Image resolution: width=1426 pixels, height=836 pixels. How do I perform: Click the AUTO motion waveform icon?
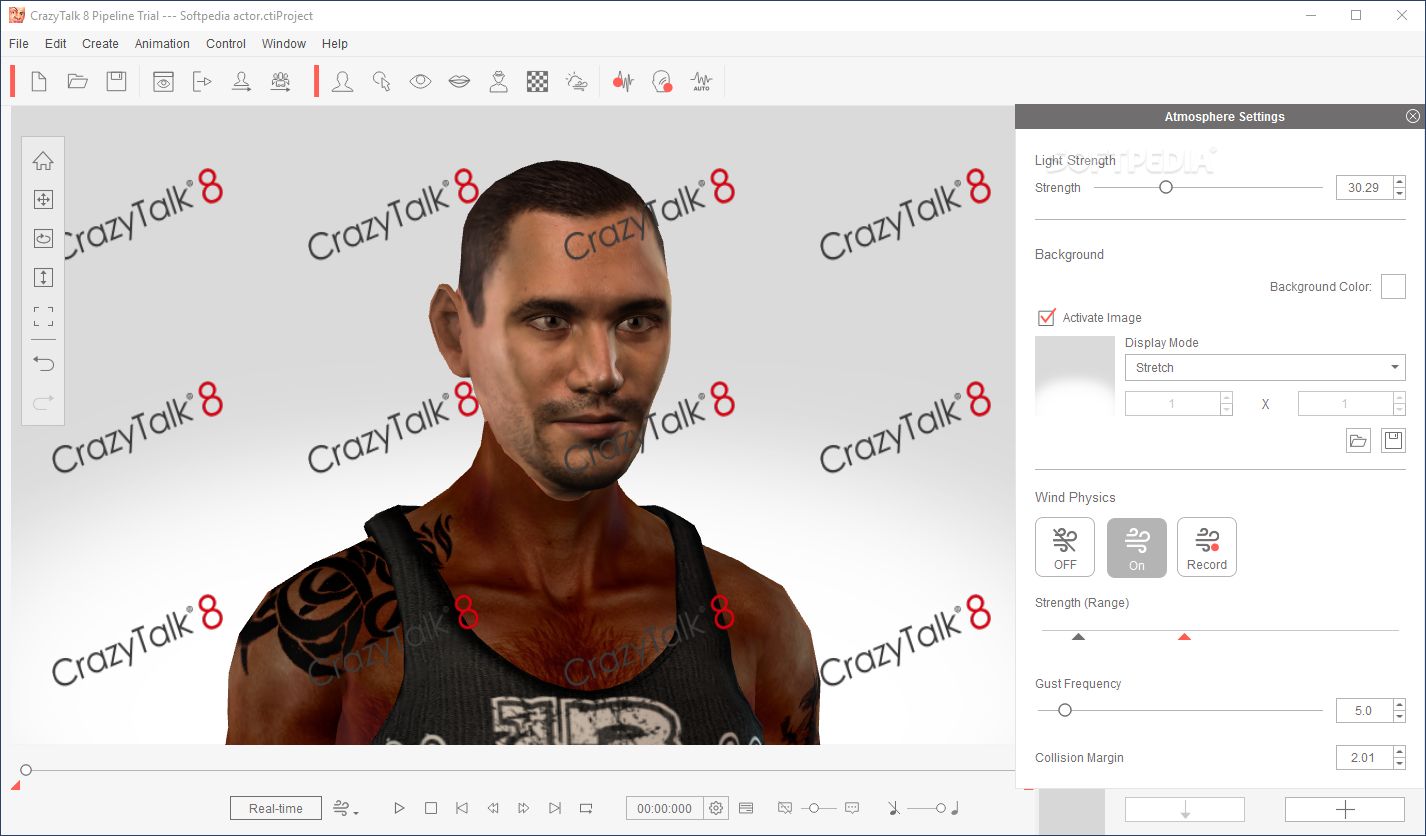click(701, 82)
